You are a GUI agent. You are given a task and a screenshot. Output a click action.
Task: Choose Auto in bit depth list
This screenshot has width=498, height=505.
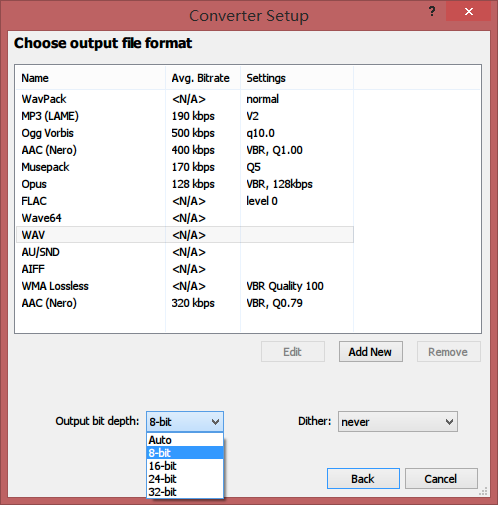coord(185,440)
